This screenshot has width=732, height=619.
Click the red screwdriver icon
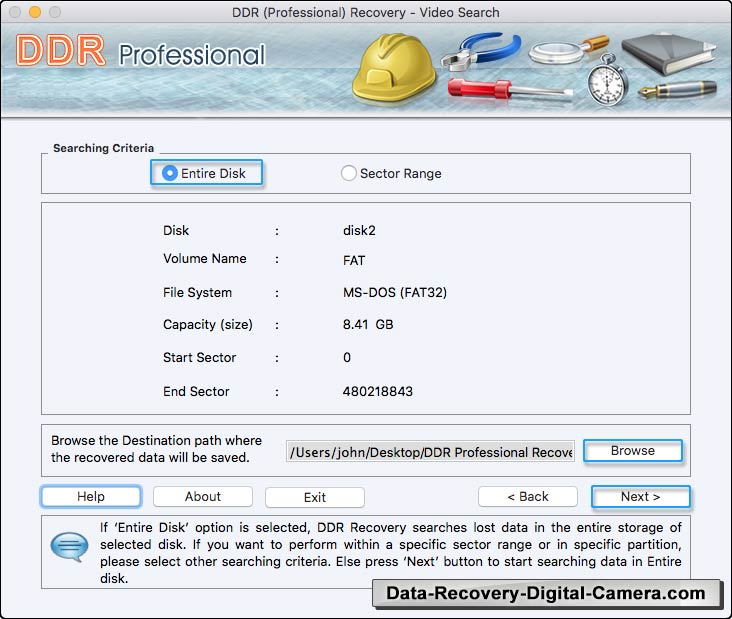pos(510,89)
